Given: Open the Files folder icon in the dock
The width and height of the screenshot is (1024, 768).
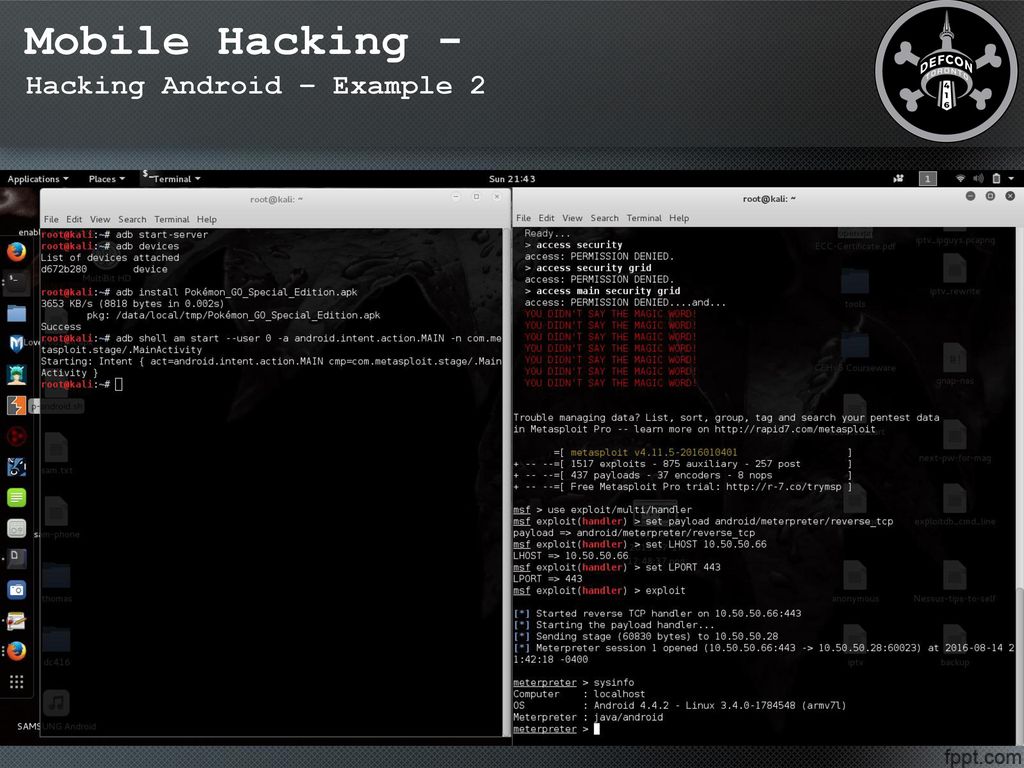Looking at the screenshot, I should click(16, 313).
